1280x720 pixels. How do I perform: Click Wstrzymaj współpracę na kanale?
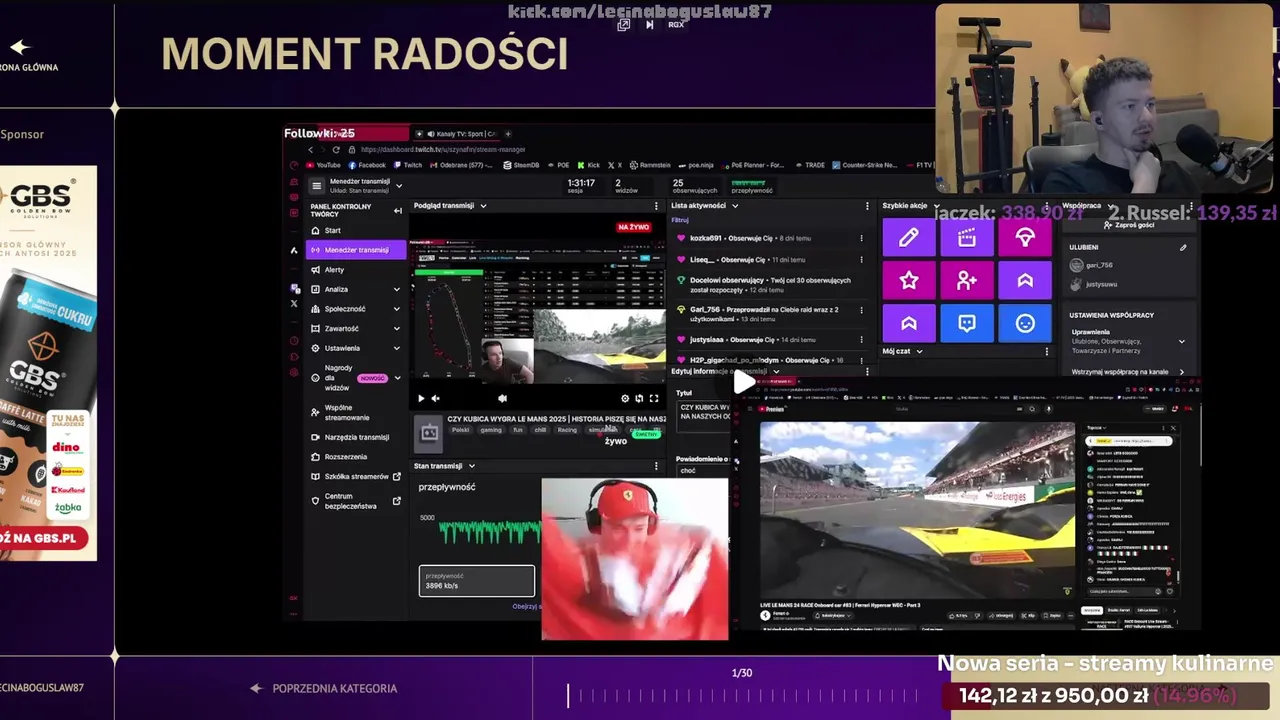click(1128, 372)
